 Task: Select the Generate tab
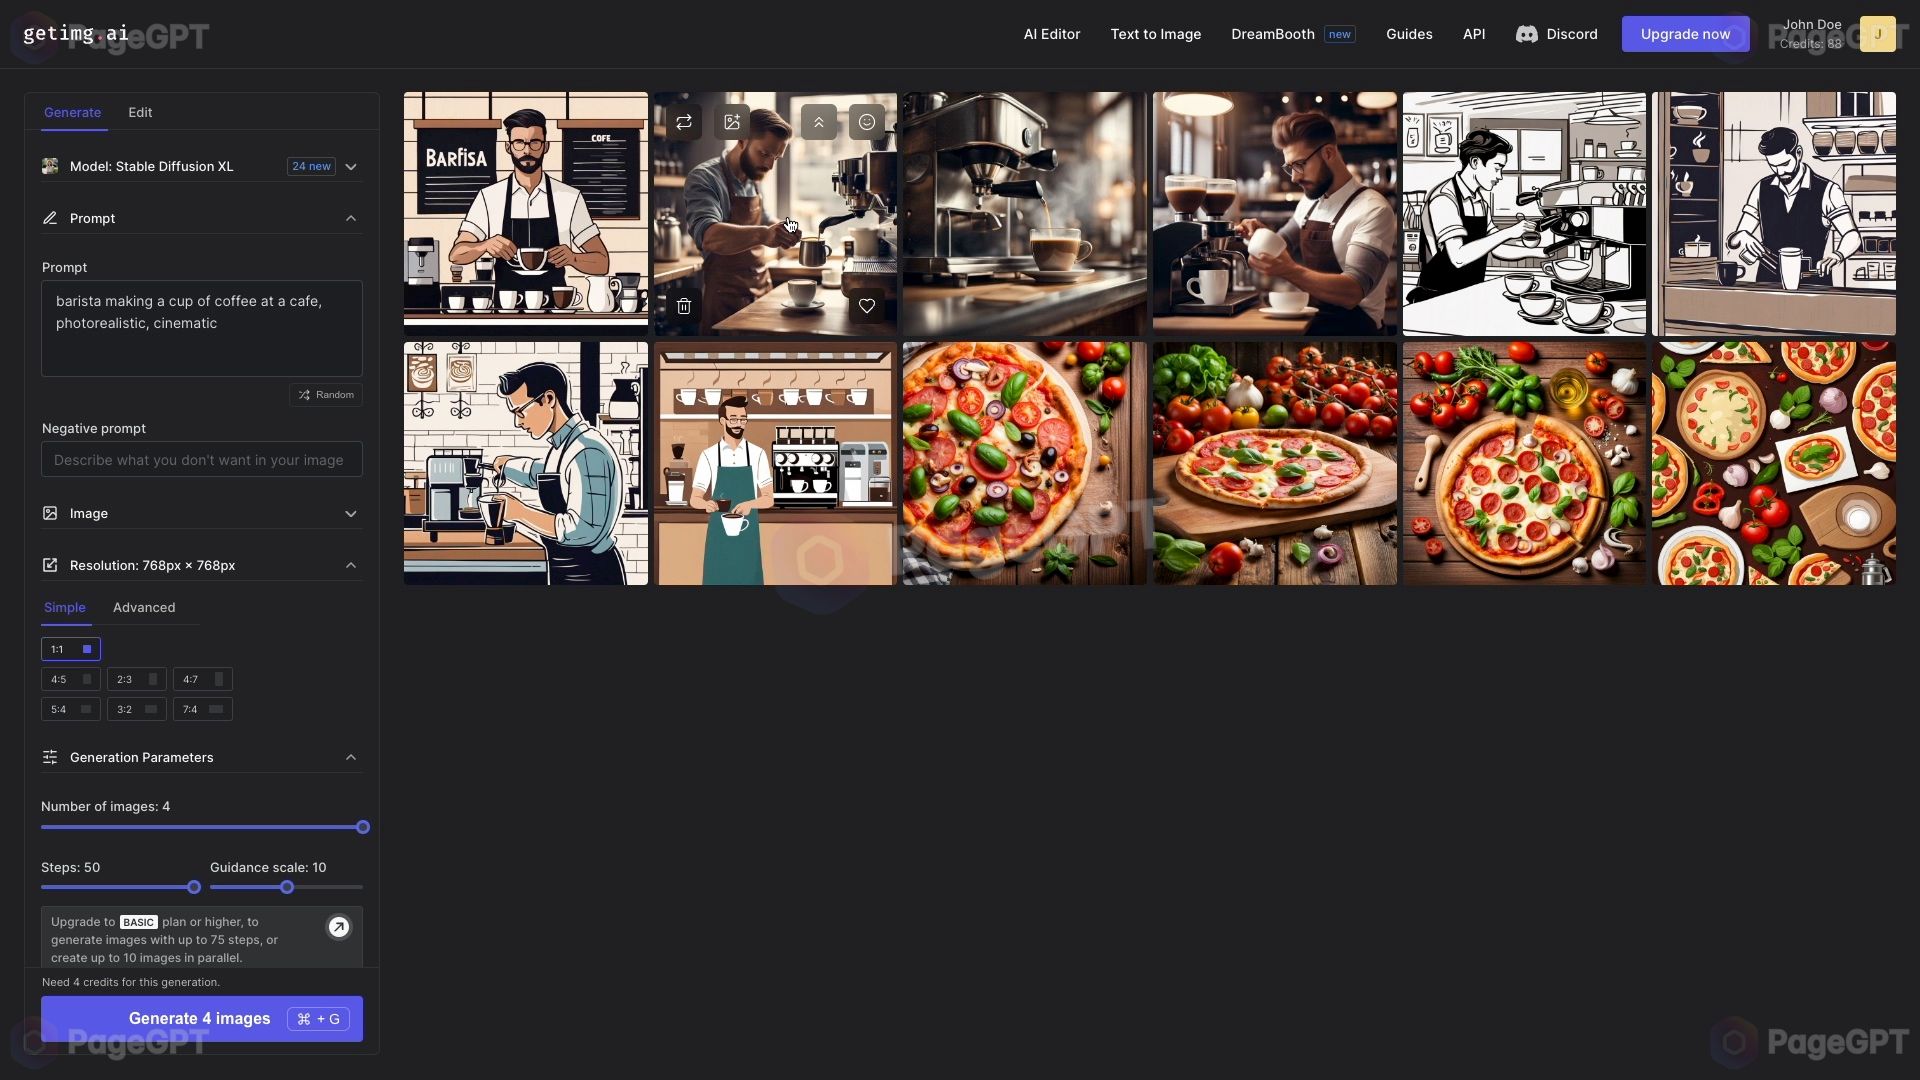71,111
